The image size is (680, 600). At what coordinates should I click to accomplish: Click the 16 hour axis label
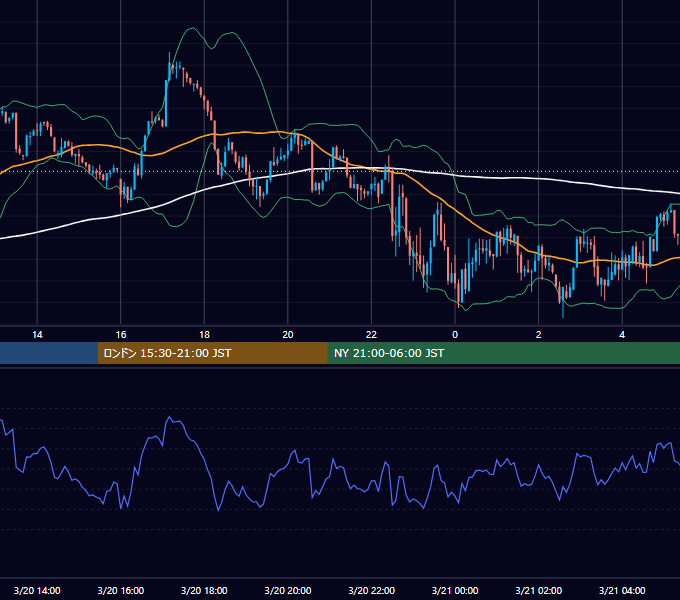121,335
